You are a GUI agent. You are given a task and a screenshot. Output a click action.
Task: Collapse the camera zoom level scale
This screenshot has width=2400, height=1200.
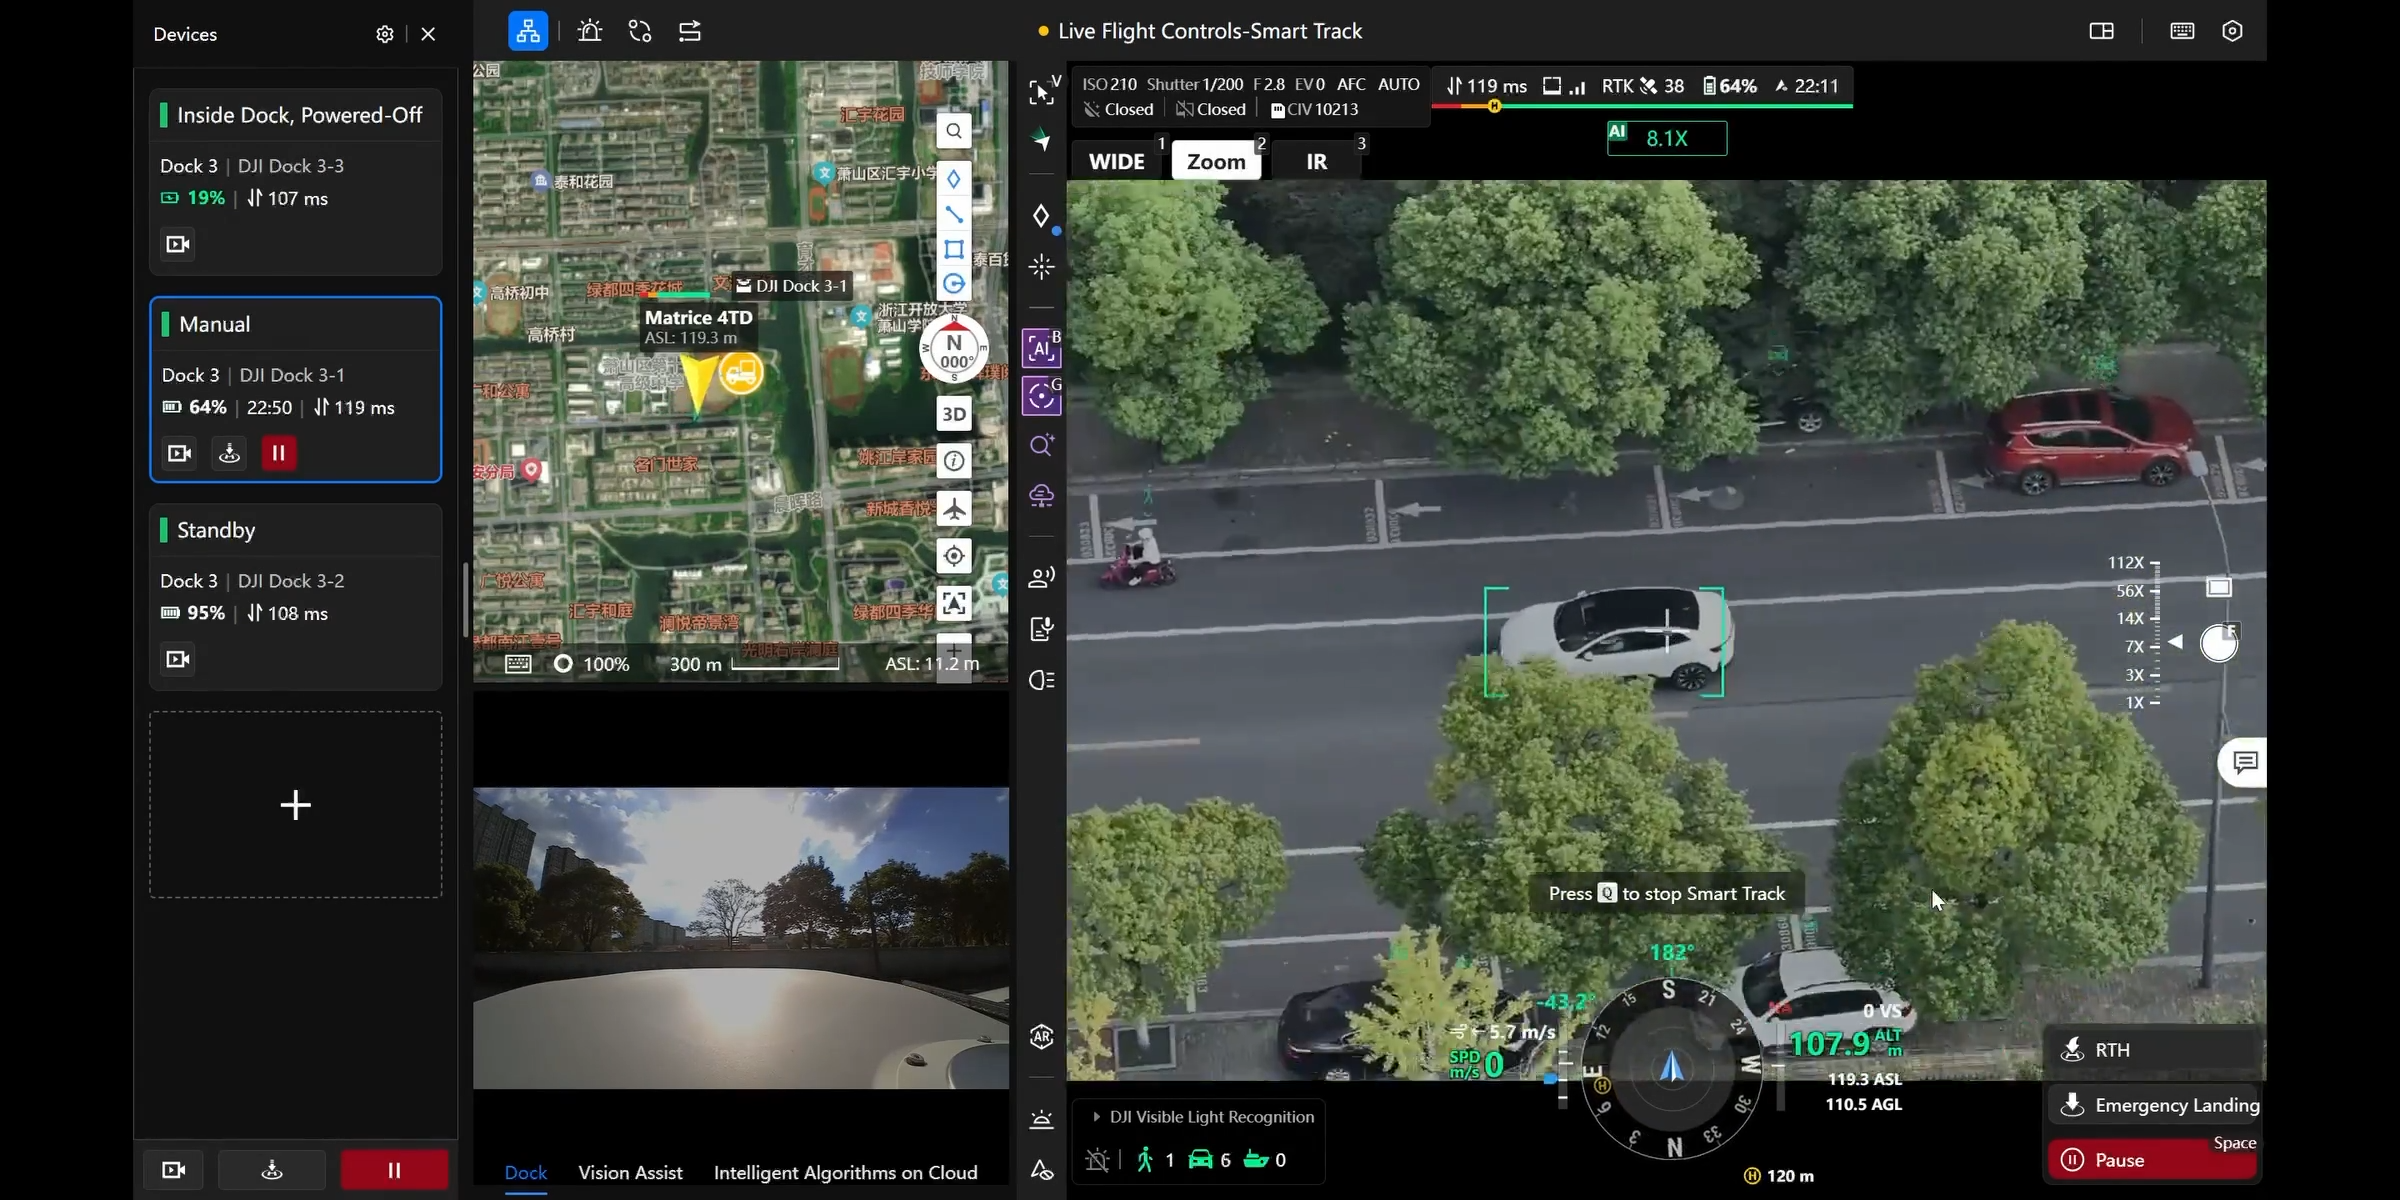2176,643
